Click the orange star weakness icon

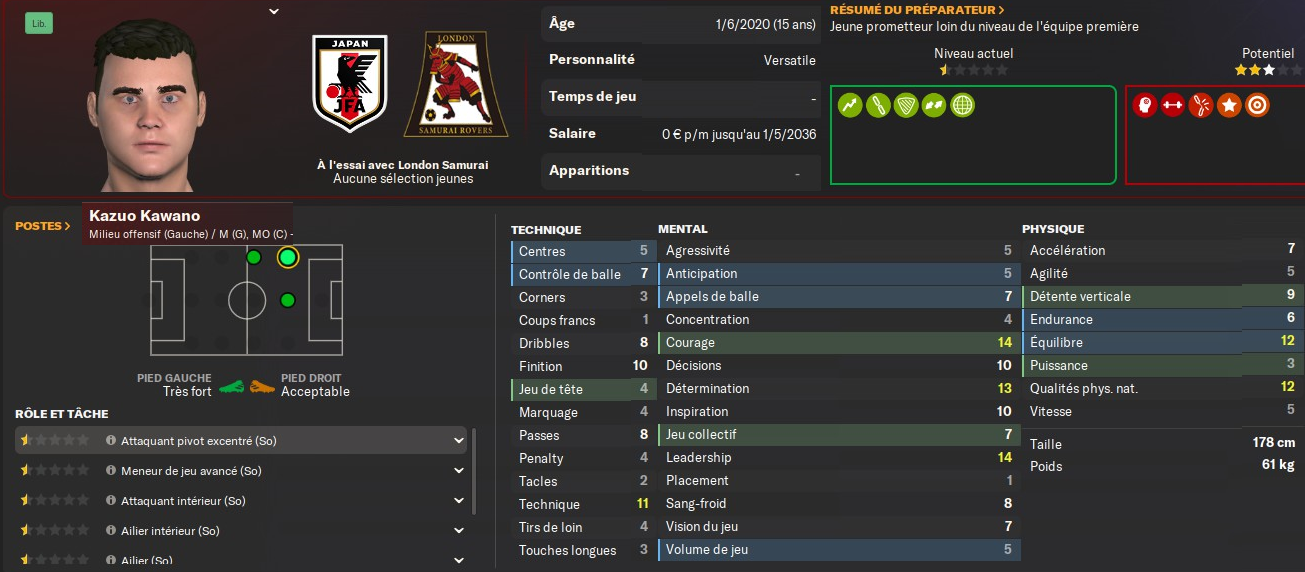point(1229,104)
